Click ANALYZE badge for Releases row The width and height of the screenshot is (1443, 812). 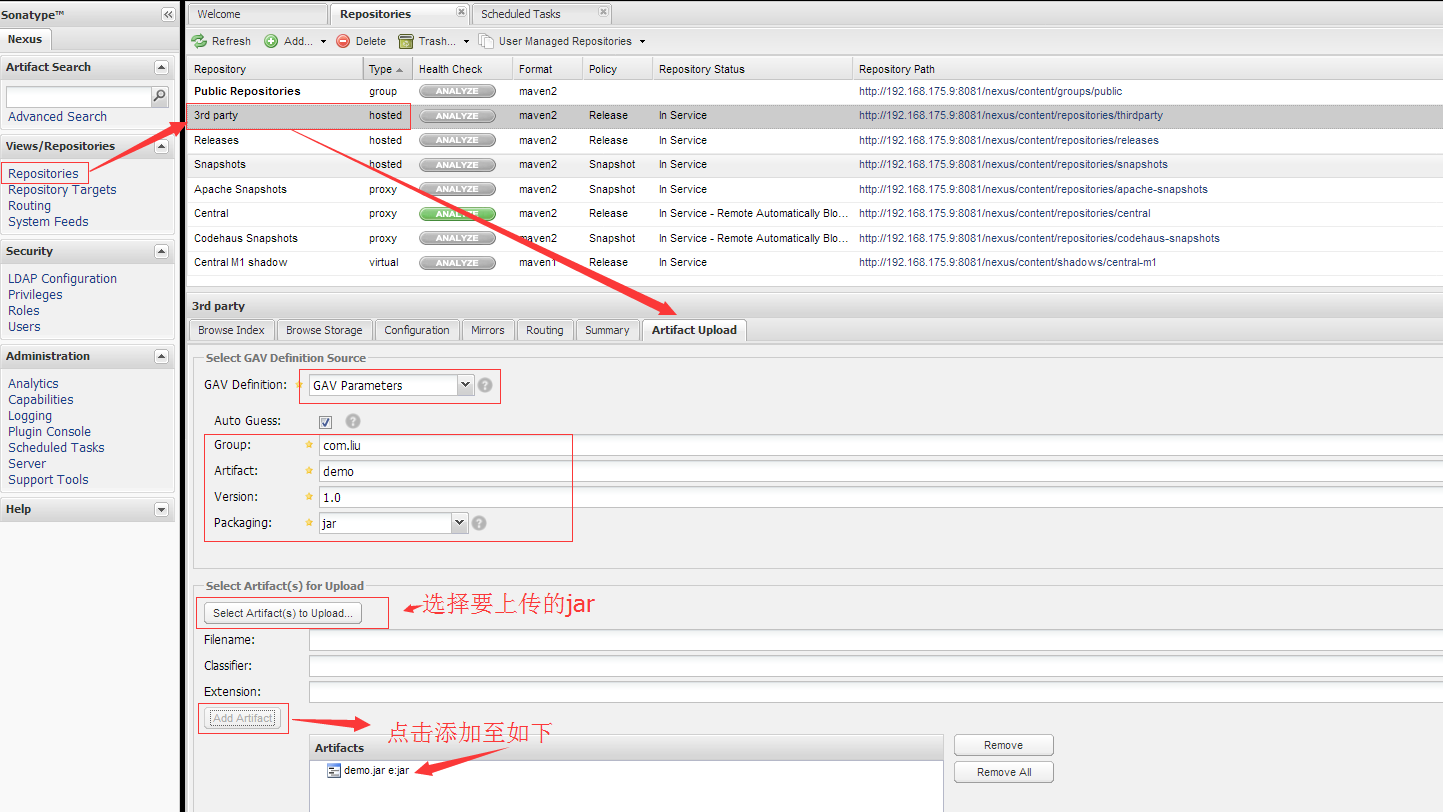(x=457, y=140)
